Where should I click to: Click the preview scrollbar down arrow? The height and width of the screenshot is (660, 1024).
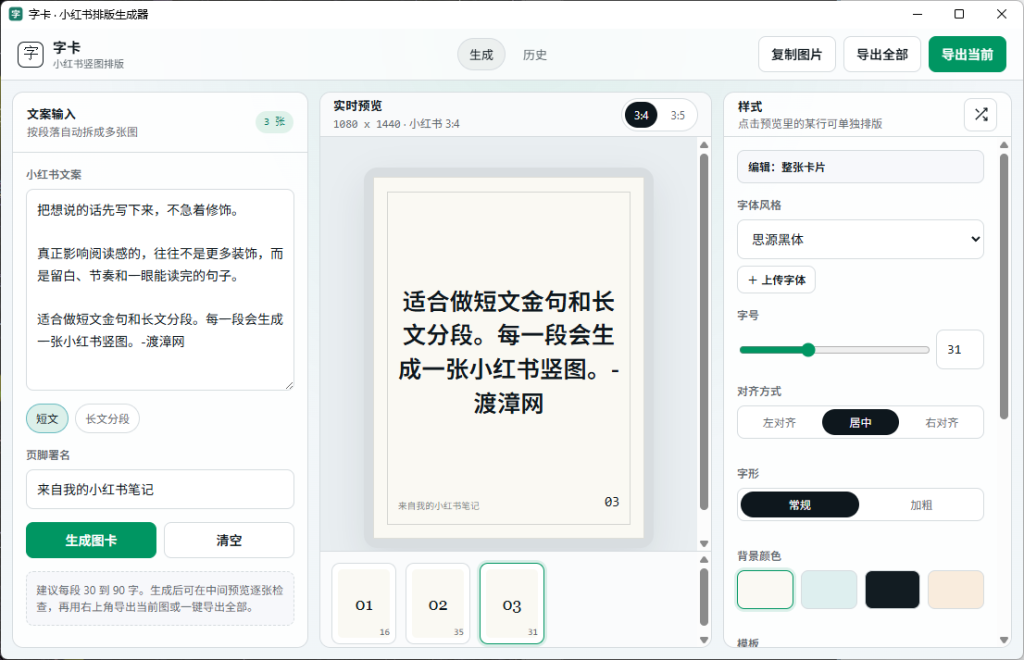(x=704, y=543)
